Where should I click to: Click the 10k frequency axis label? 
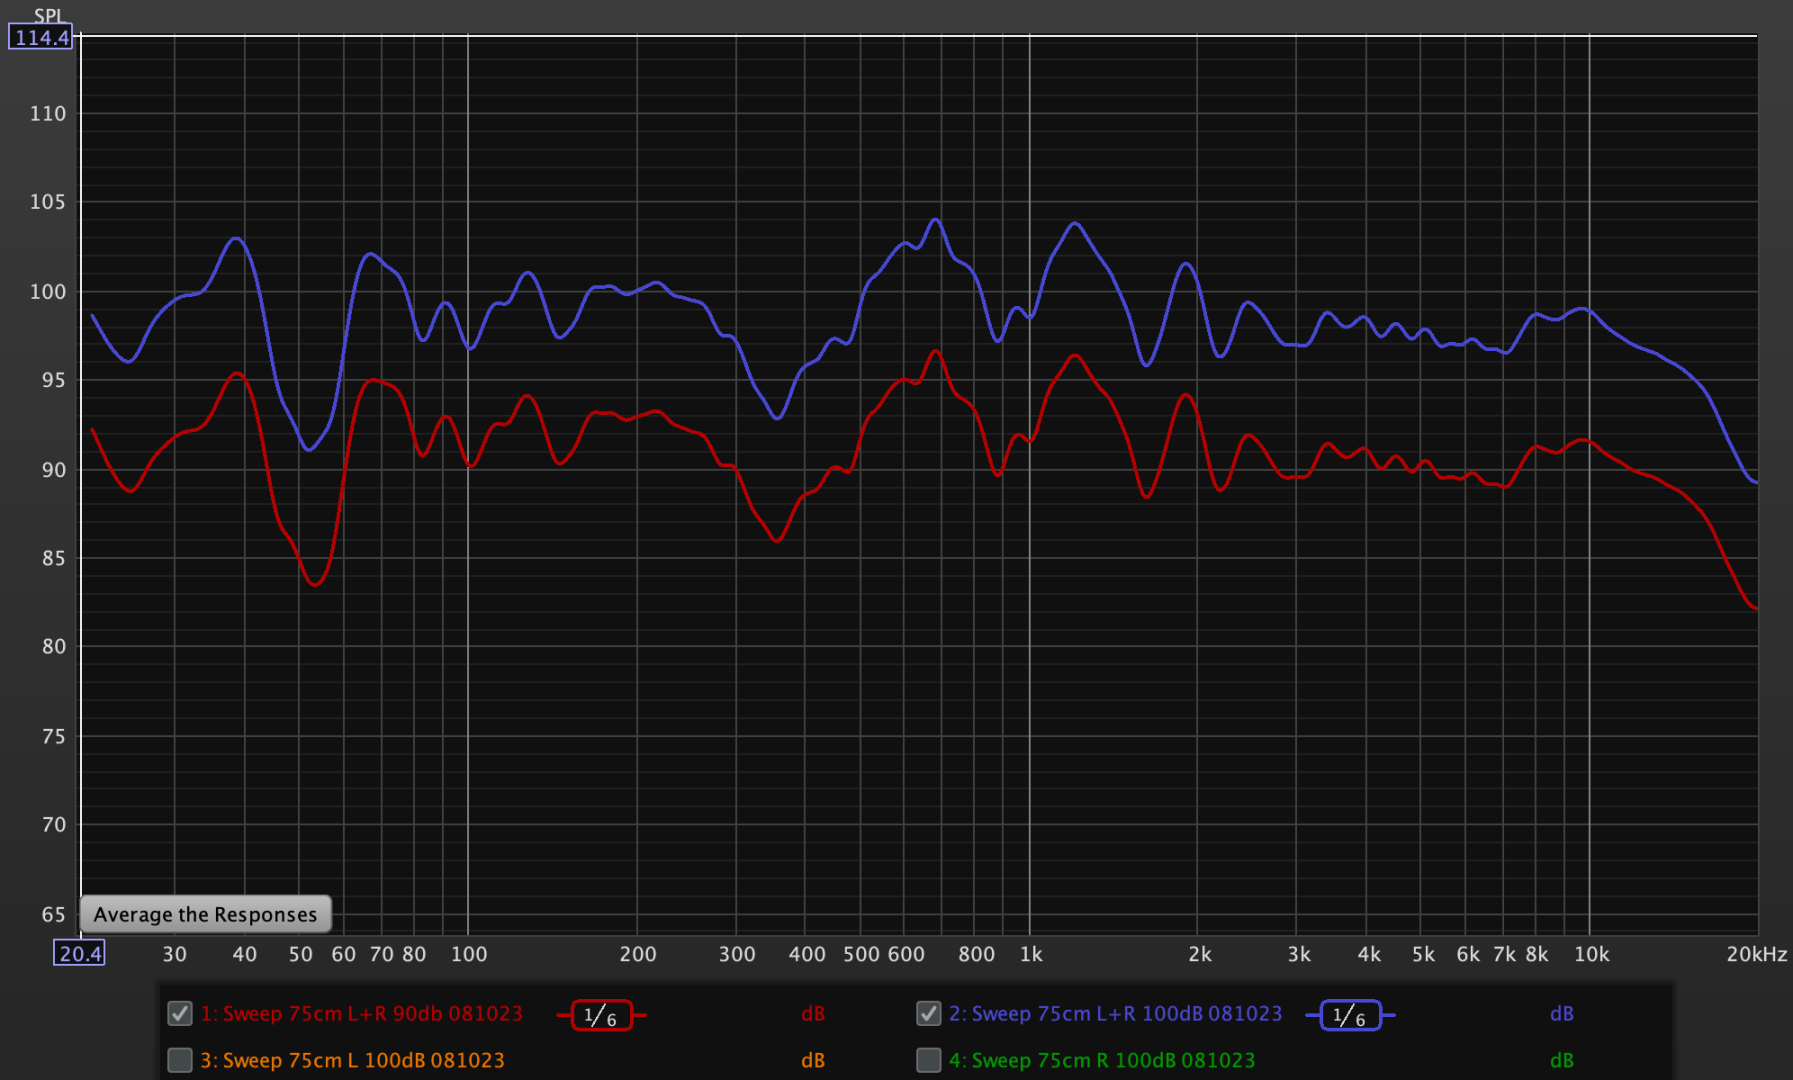(1592, 954)
